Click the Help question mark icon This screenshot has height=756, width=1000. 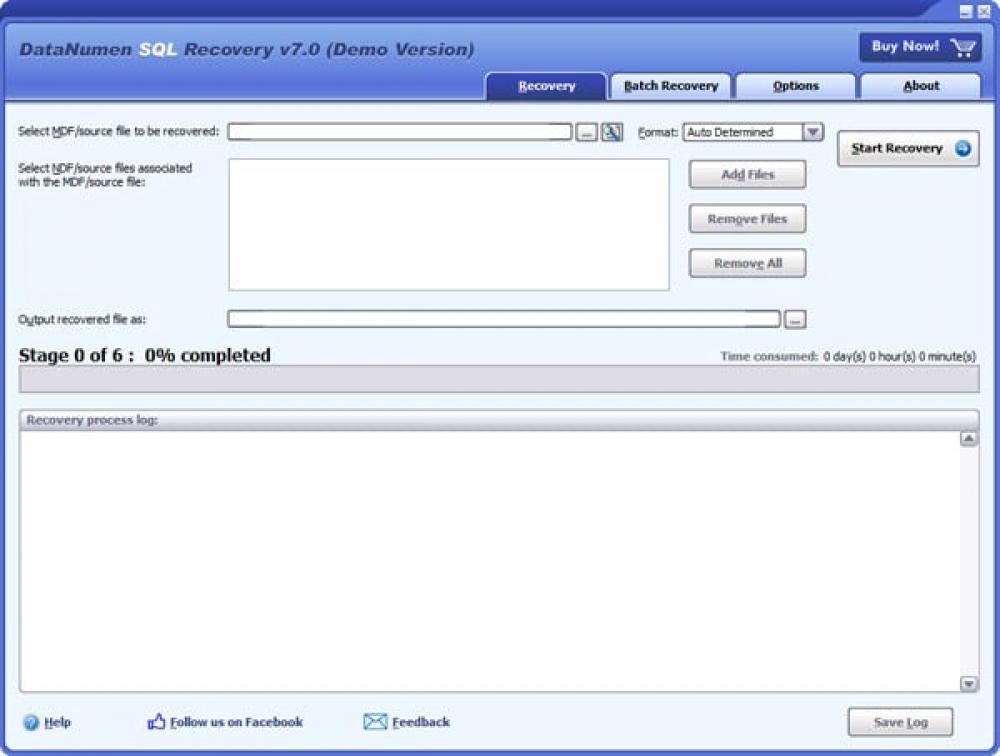[33, 721]
